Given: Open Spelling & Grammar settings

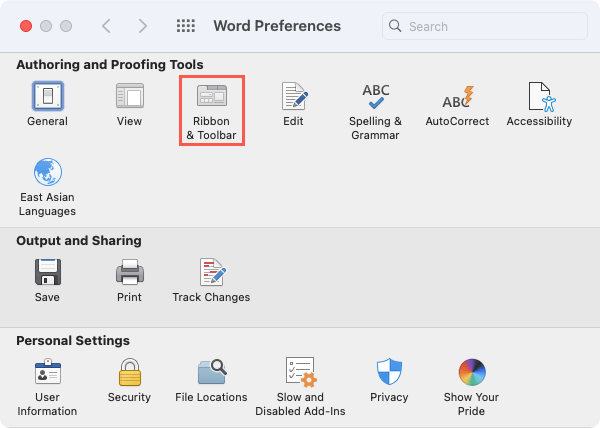Looking at the screenshot, I should 375,98.
